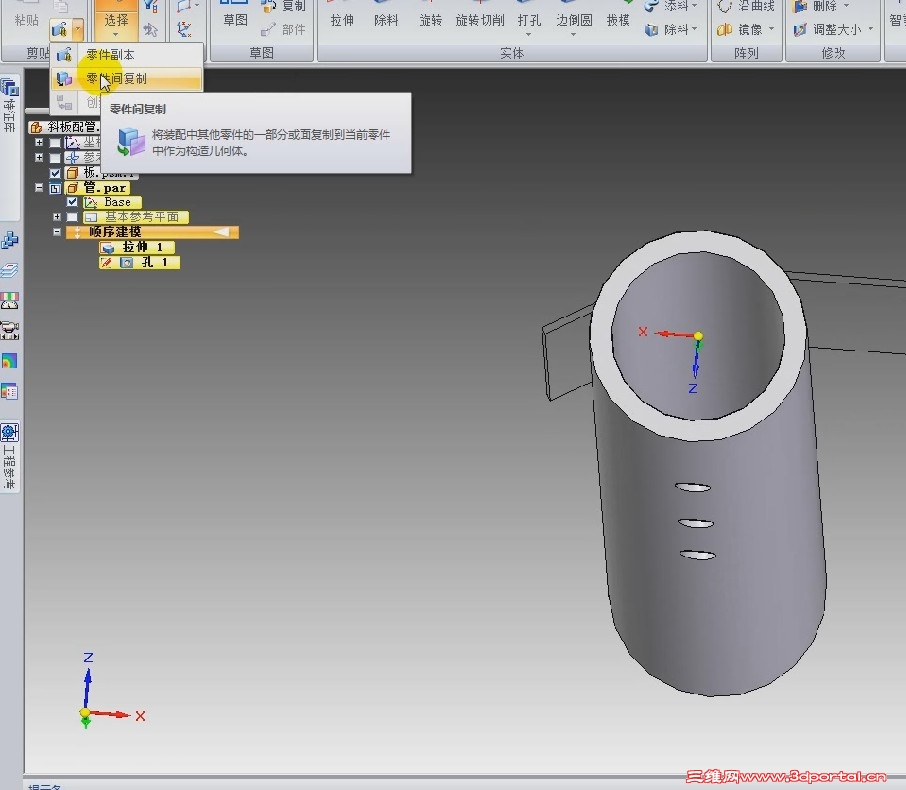906x790 pixels.
Task: Open the 镜像 mirror dropdown arrow
Action: (x=771, y=29)
